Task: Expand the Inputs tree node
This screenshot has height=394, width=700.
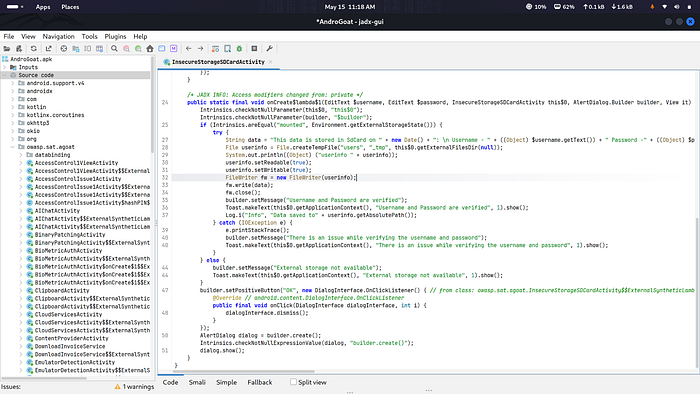Action: click(5, 67)
